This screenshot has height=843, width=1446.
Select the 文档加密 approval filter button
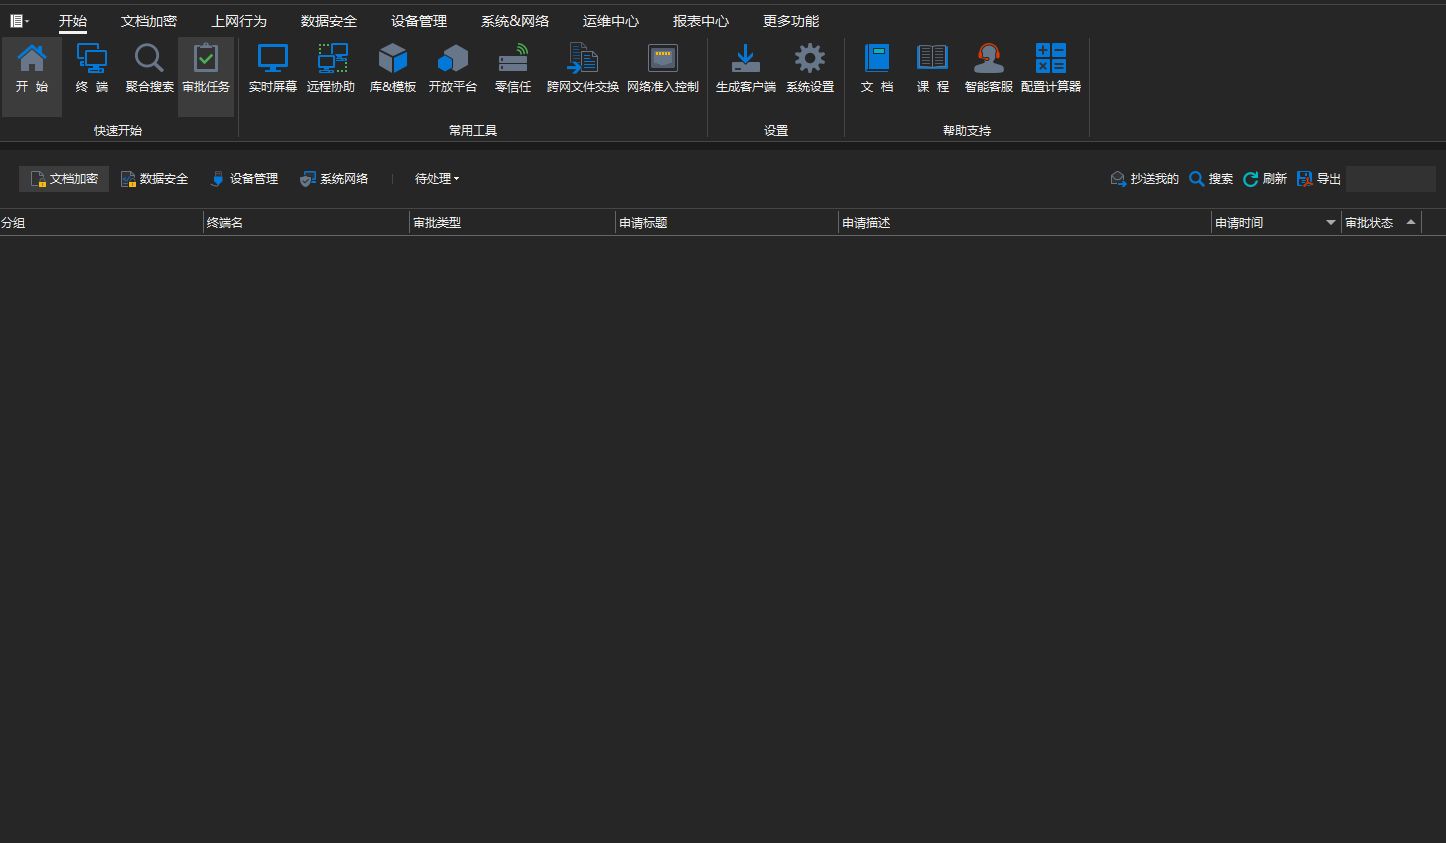[x=64, y=179]
